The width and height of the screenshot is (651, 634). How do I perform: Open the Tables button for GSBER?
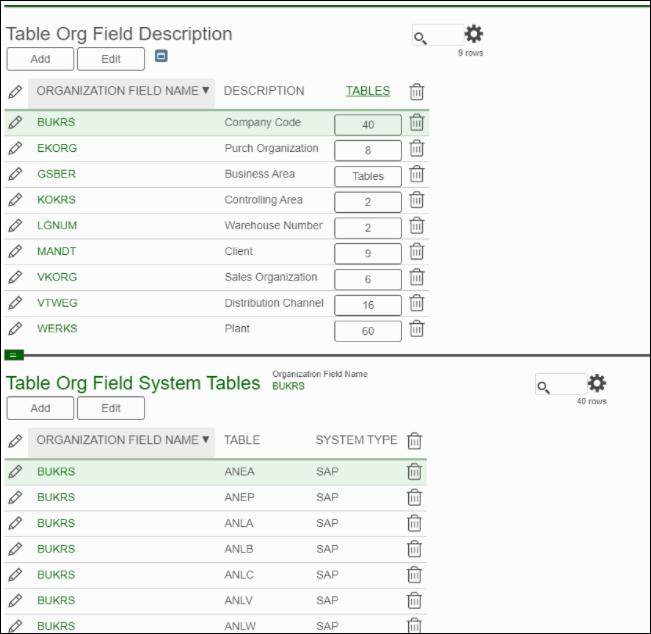368,176
